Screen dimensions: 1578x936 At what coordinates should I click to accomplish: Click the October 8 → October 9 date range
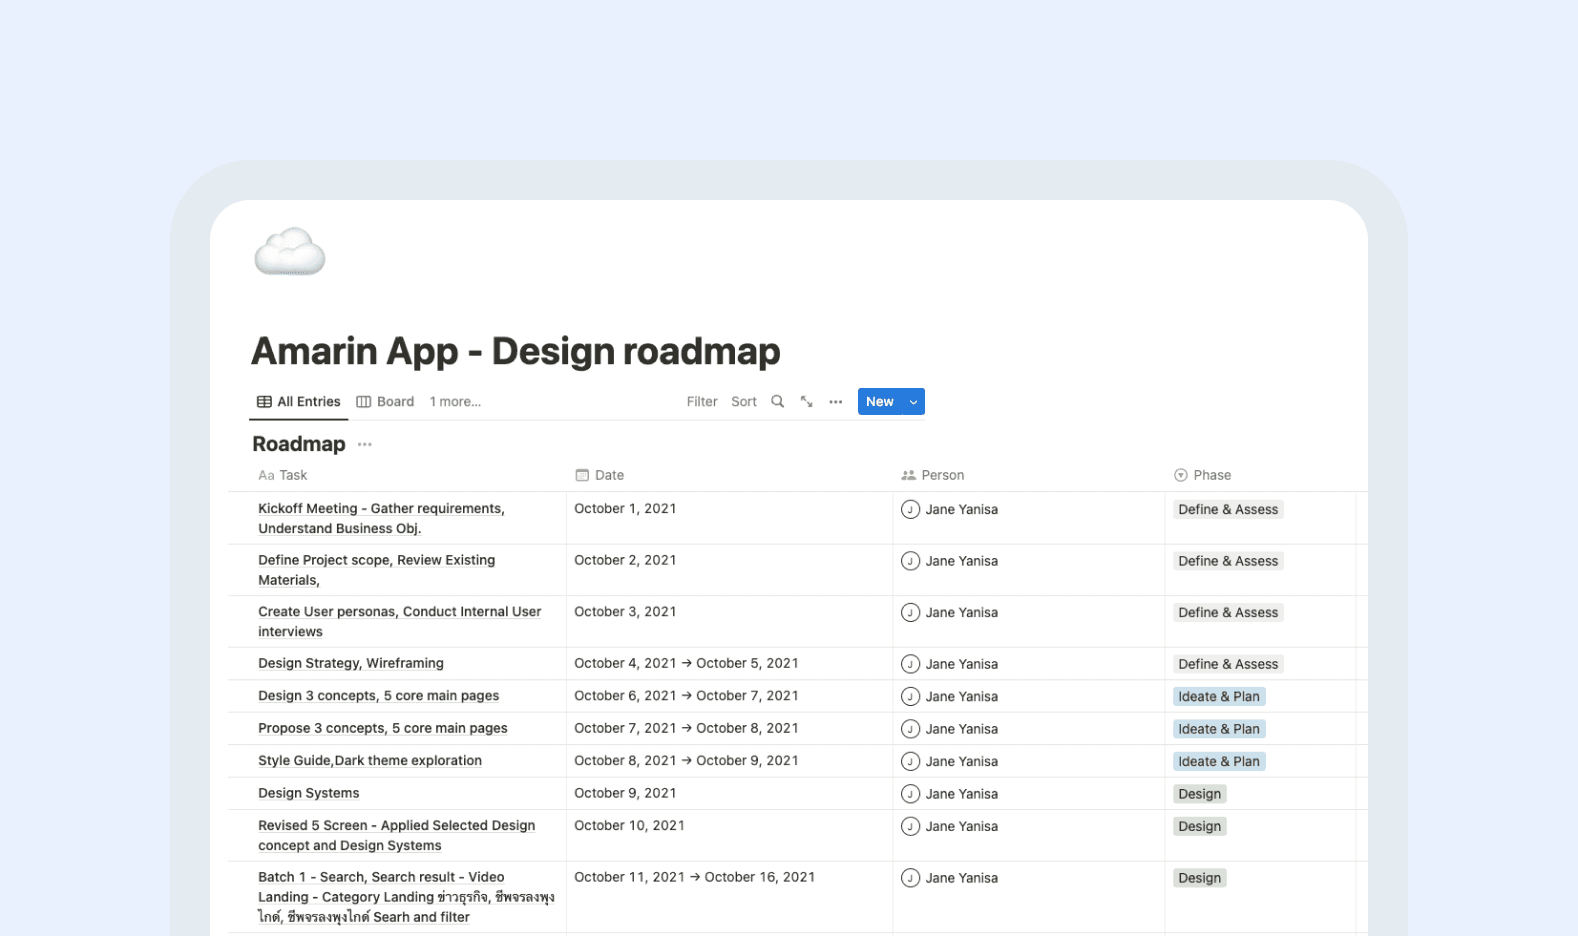686,761
